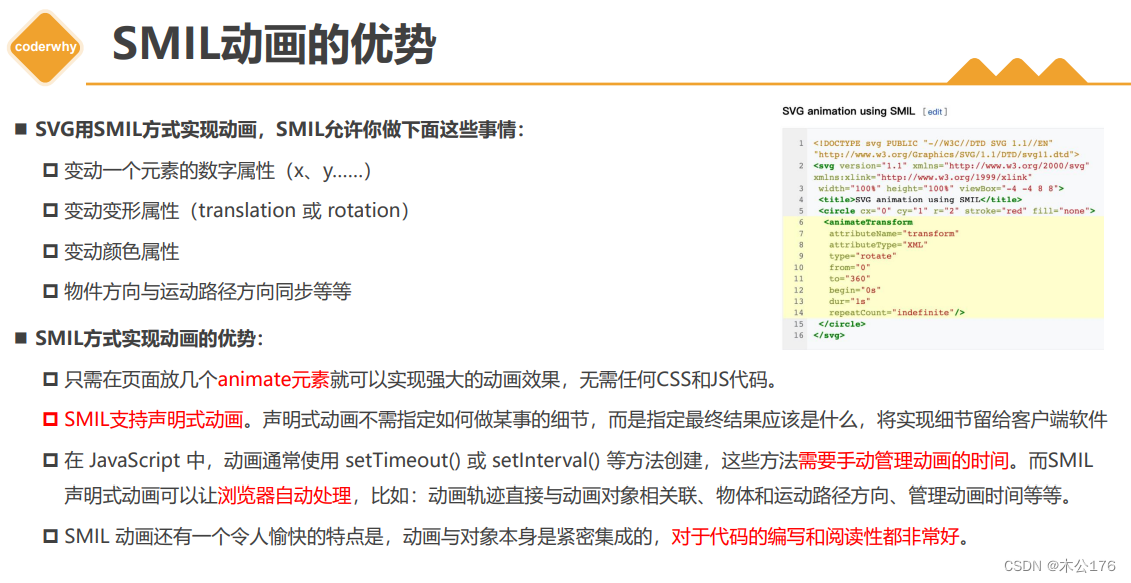The height and width of the screenshot is (583, 1131).
Task: Click code line 15 "</circle>"
Action: [x=842, y=324]
